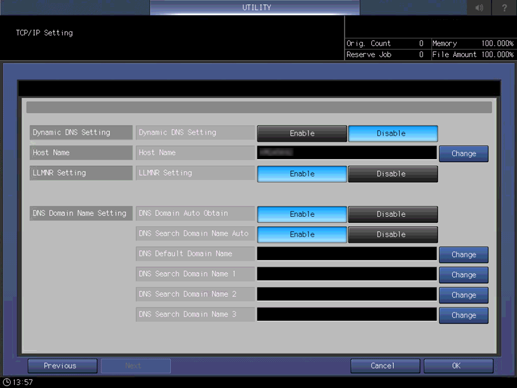Enable LLMNR Setting
517x388 pixels.
[302, 174]
